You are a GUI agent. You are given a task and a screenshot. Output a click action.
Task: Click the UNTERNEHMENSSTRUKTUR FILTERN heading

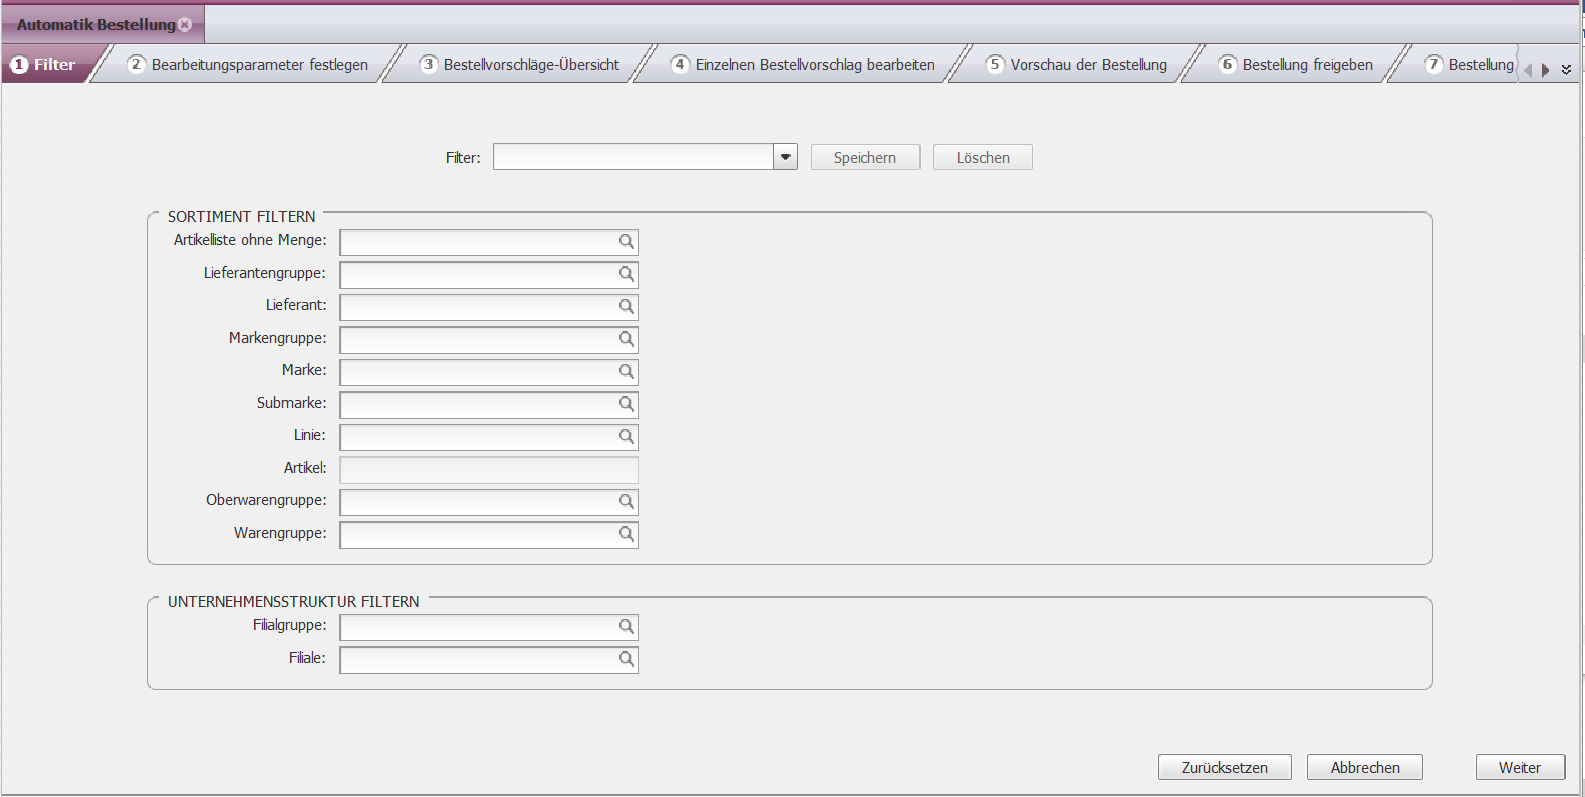pyautogui.click(x=293, y=601)
